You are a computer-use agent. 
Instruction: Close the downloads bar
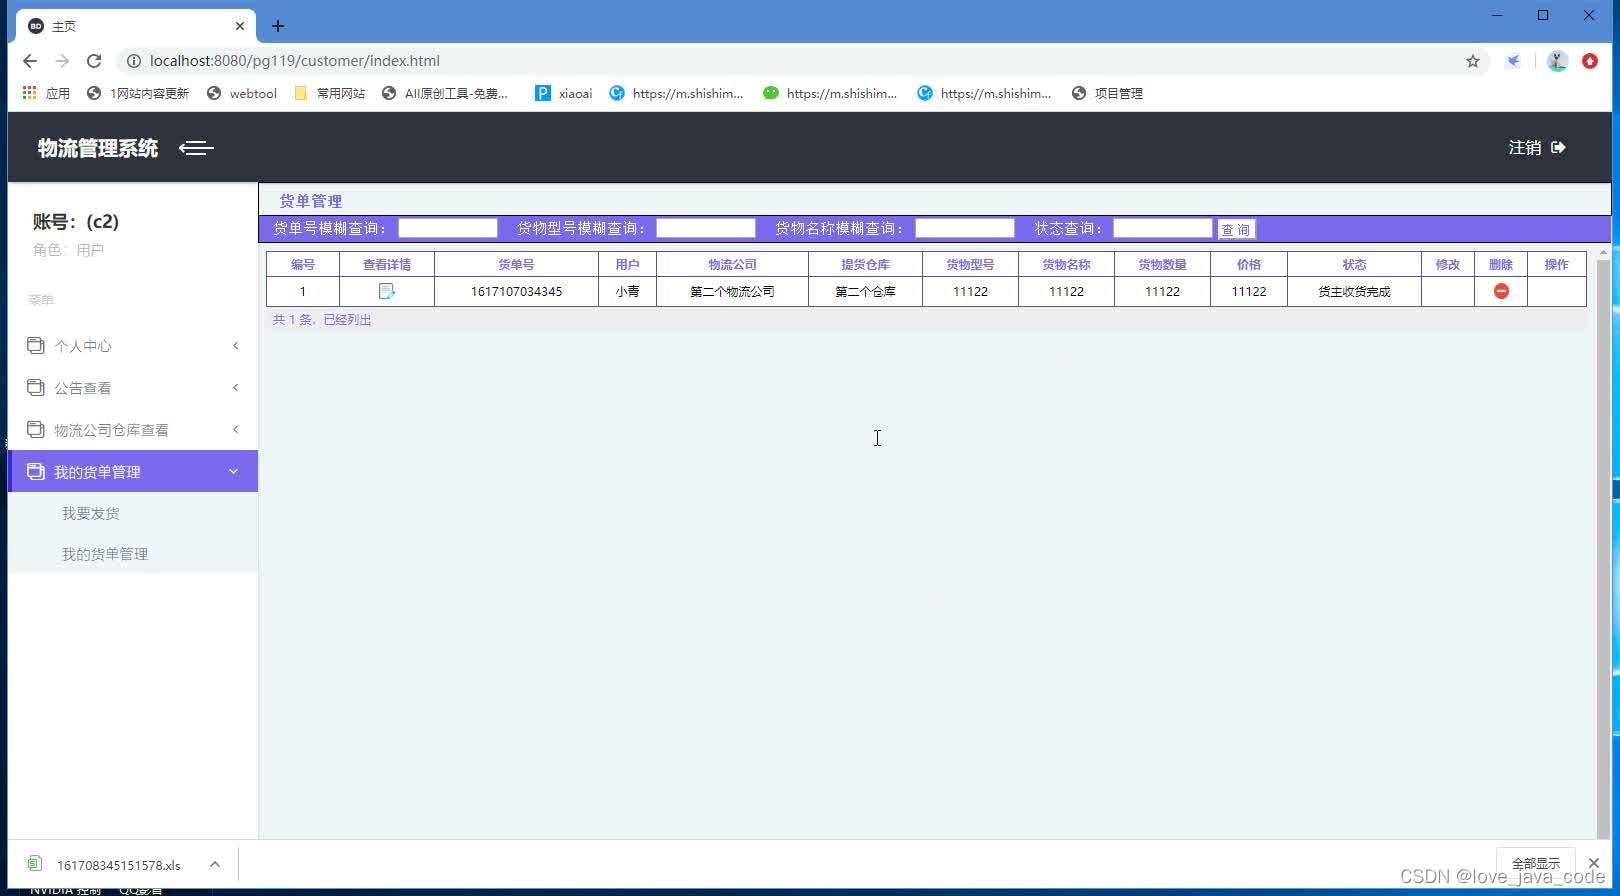click(1594, 863)
